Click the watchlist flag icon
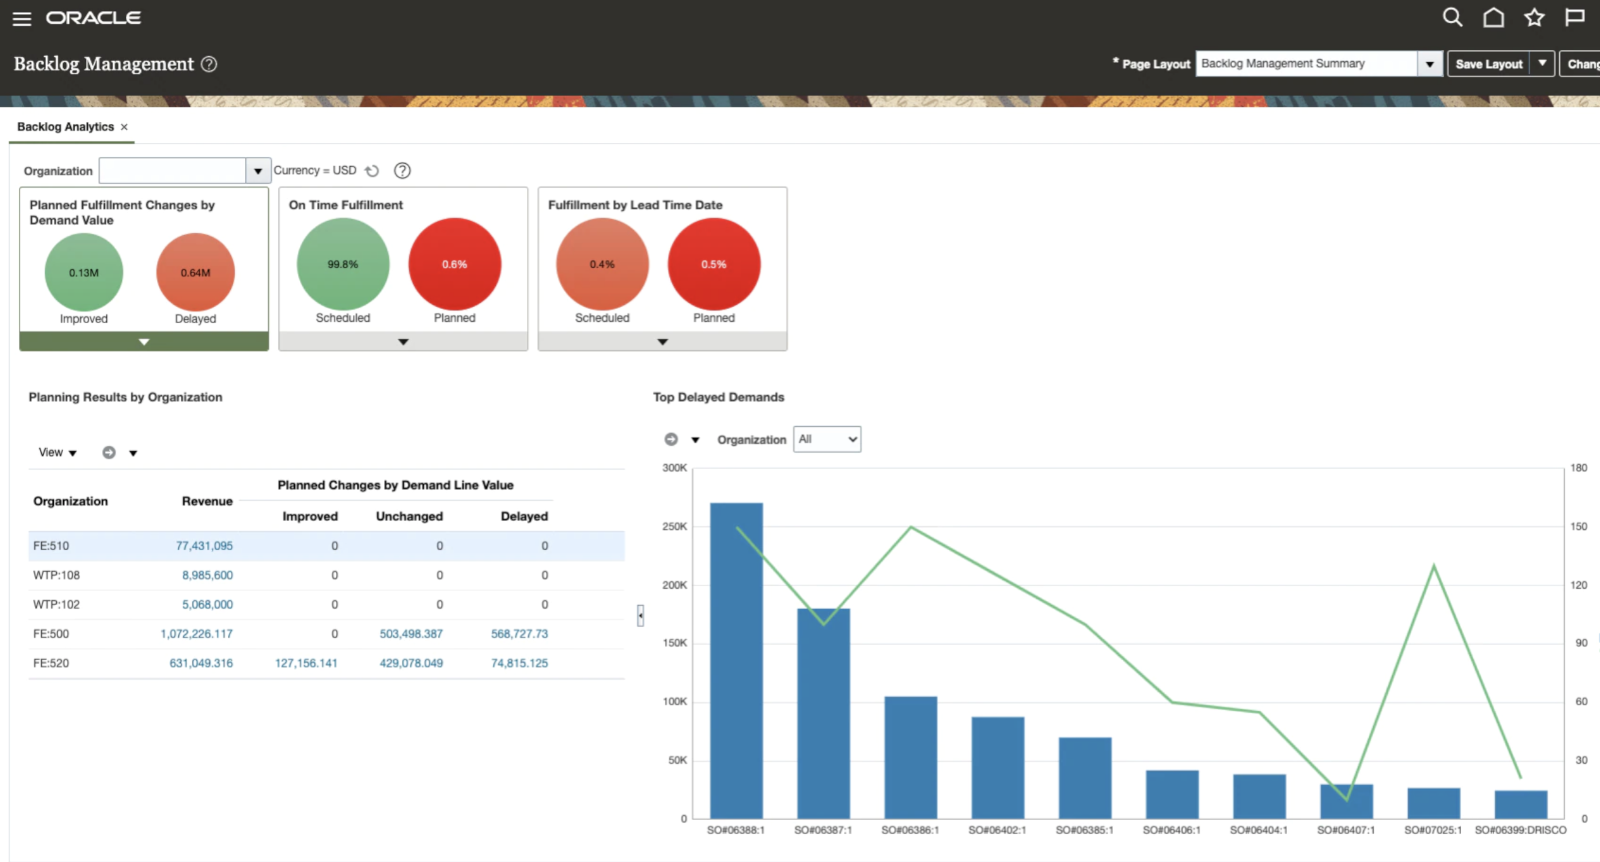This screenshot has width=1600, height=862. (x=1575, y=17)
